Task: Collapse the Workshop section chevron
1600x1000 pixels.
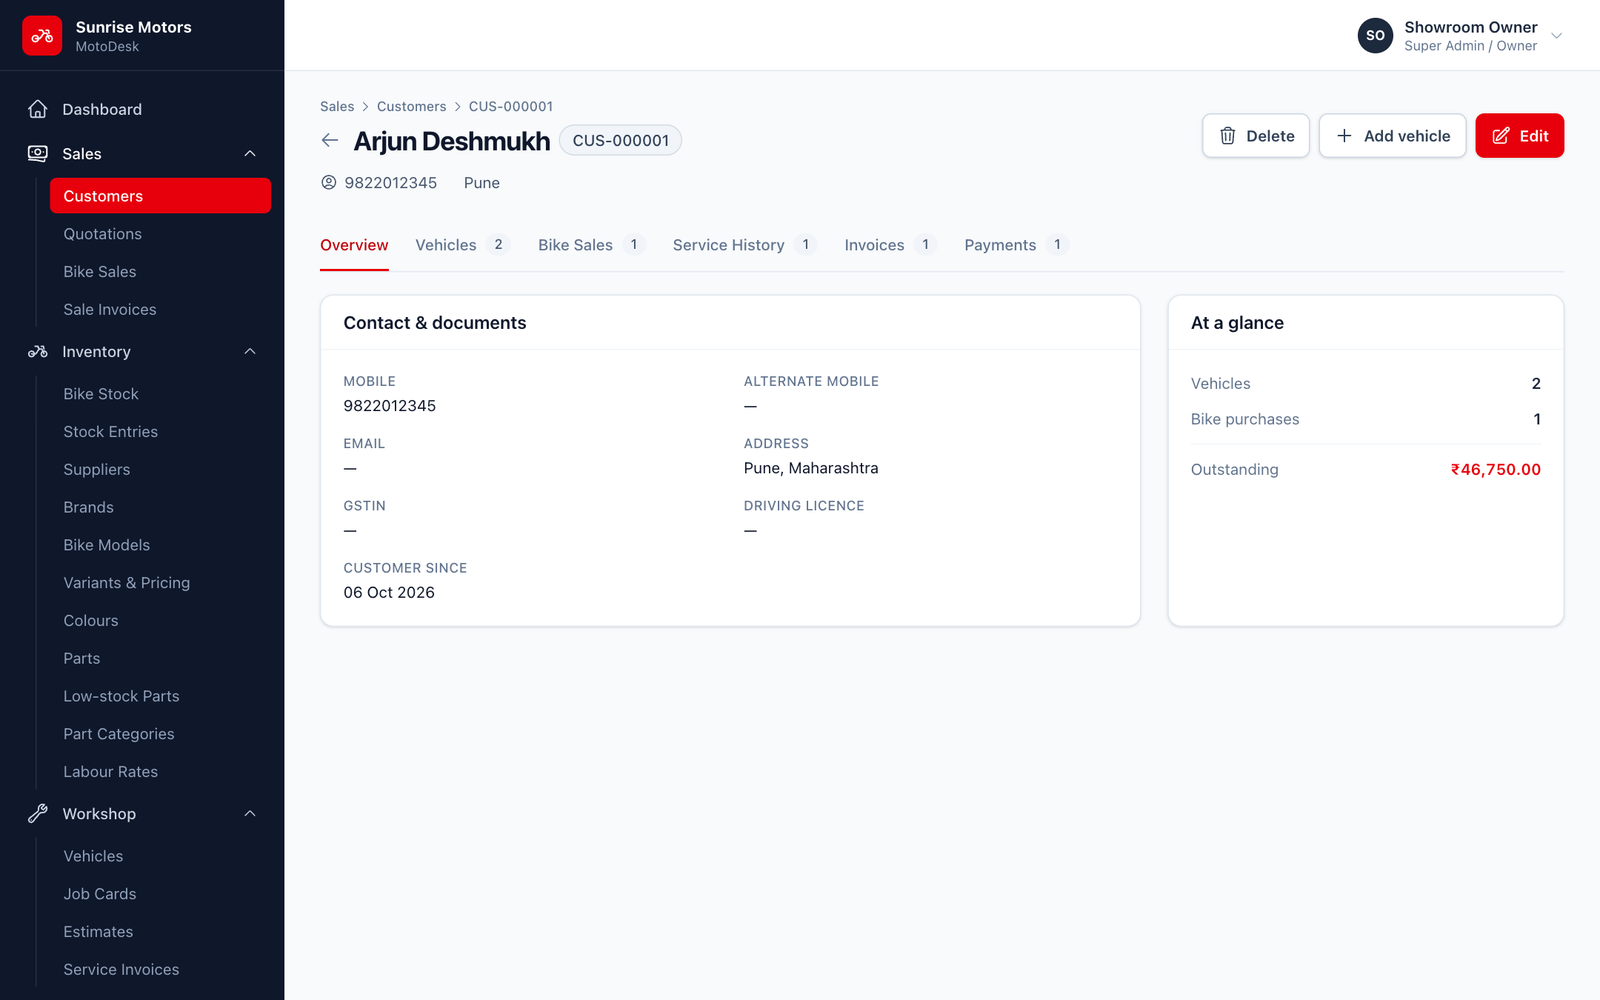Action: (x=250, y=814)
